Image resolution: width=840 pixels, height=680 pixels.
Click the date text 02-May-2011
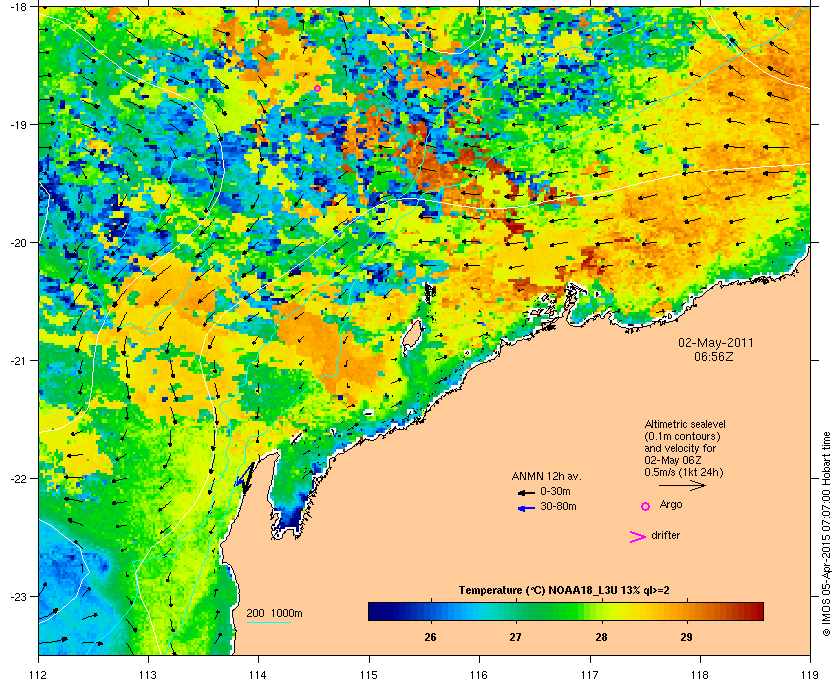point(716,343)
